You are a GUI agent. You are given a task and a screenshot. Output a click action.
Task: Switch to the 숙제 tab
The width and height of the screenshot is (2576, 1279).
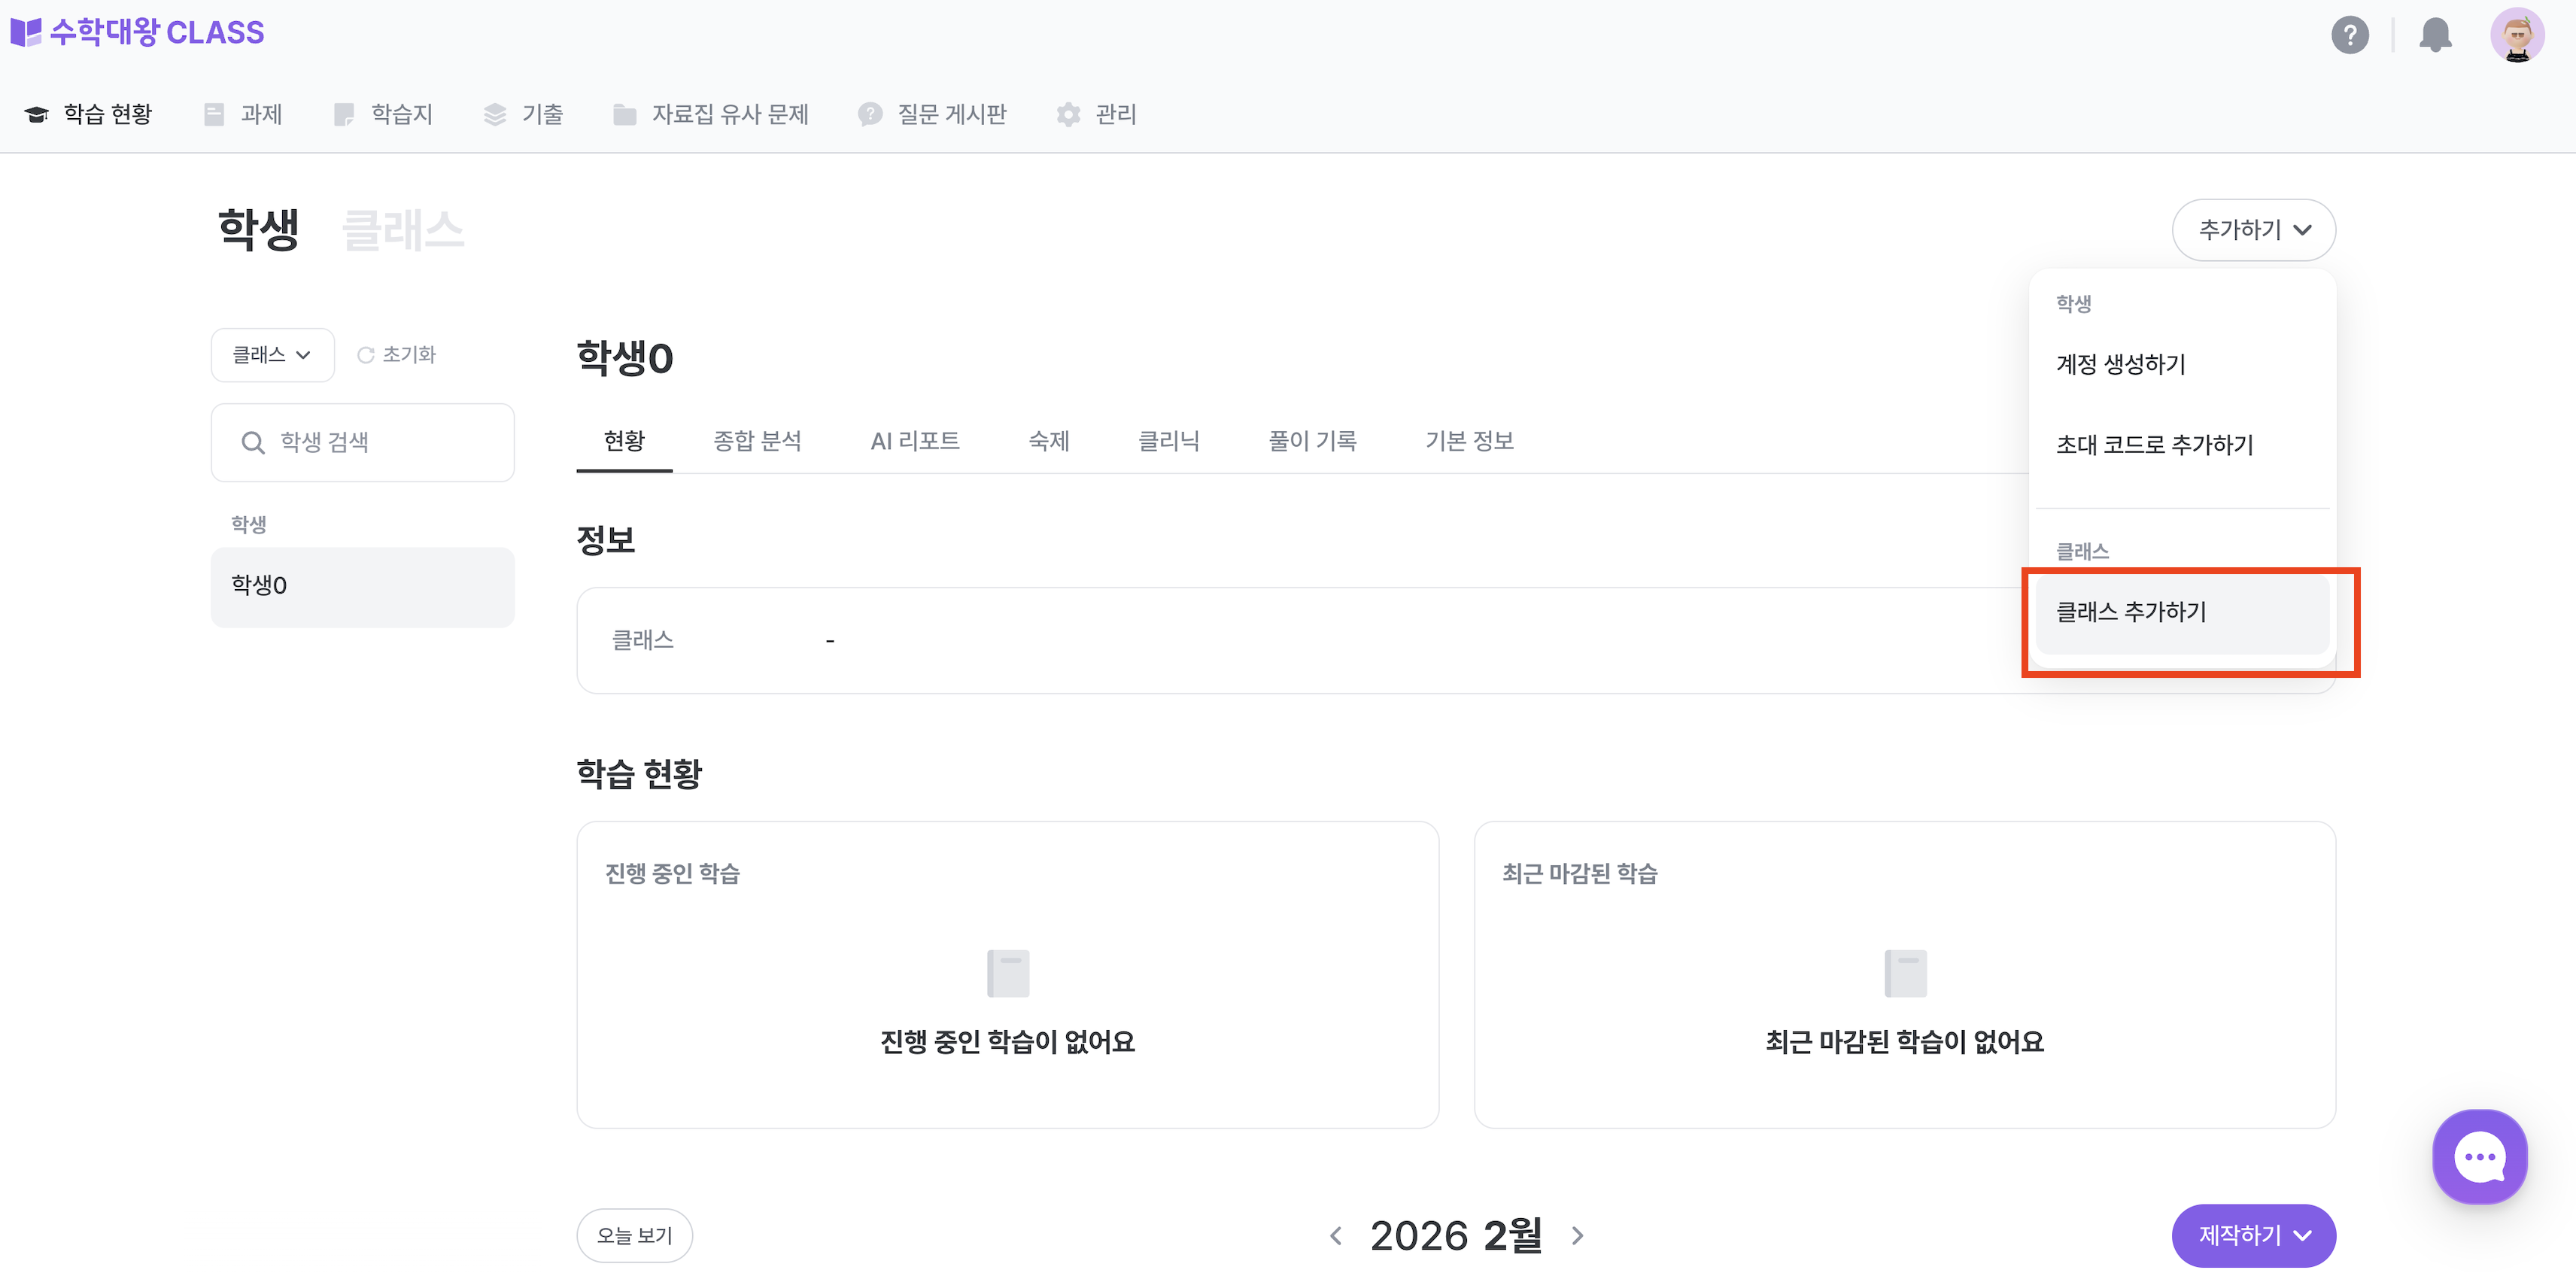coord(1048,441)
